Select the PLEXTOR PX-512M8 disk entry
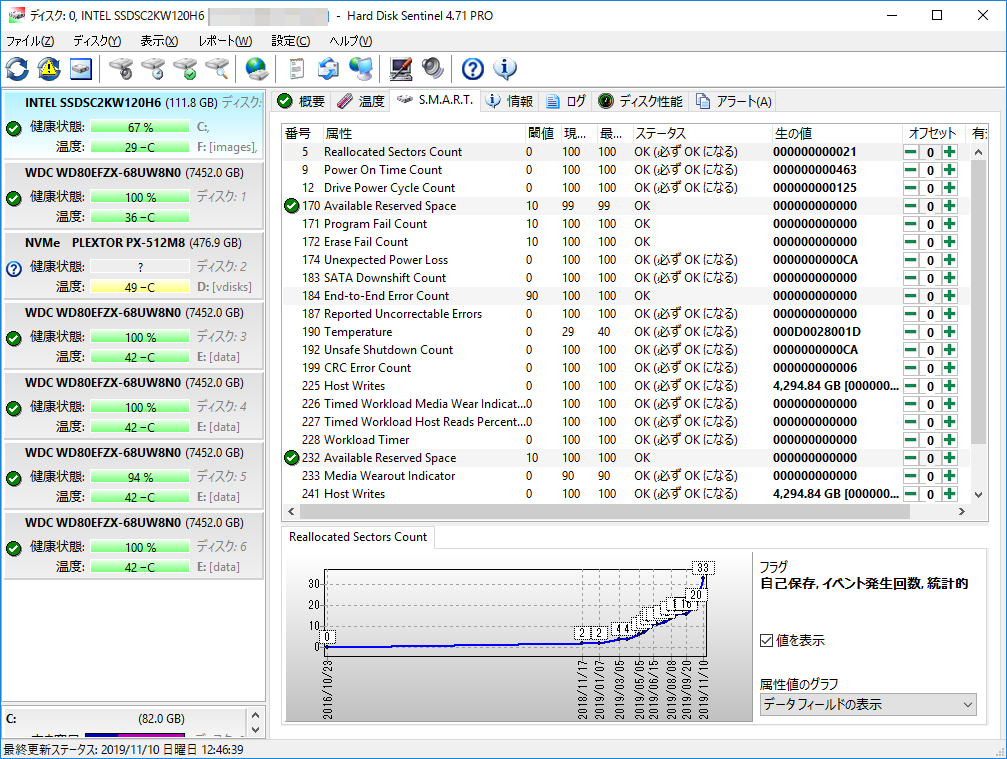The width and height of the screenshot is (1007, 759). click(134, 265)
